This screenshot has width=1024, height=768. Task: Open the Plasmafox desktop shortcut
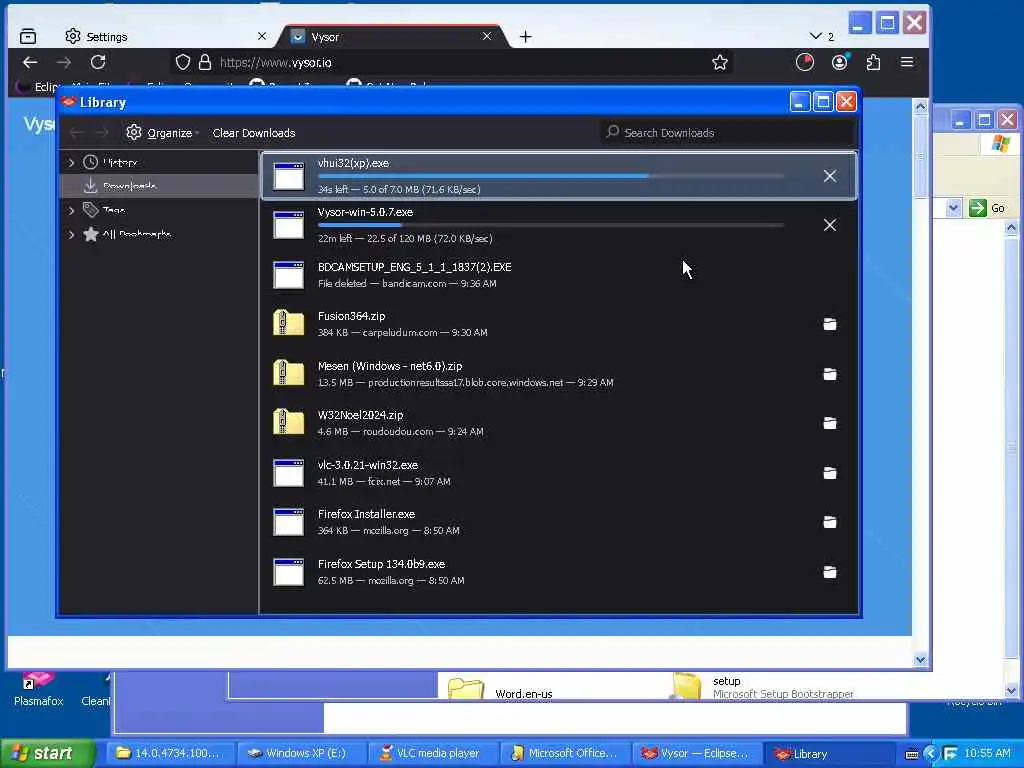pos(39,690)
